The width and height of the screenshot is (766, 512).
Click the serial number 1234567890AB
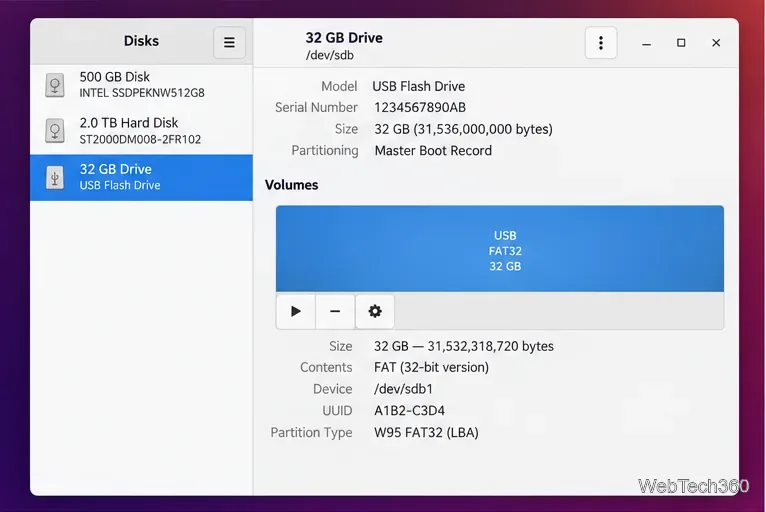pos(420,107)
